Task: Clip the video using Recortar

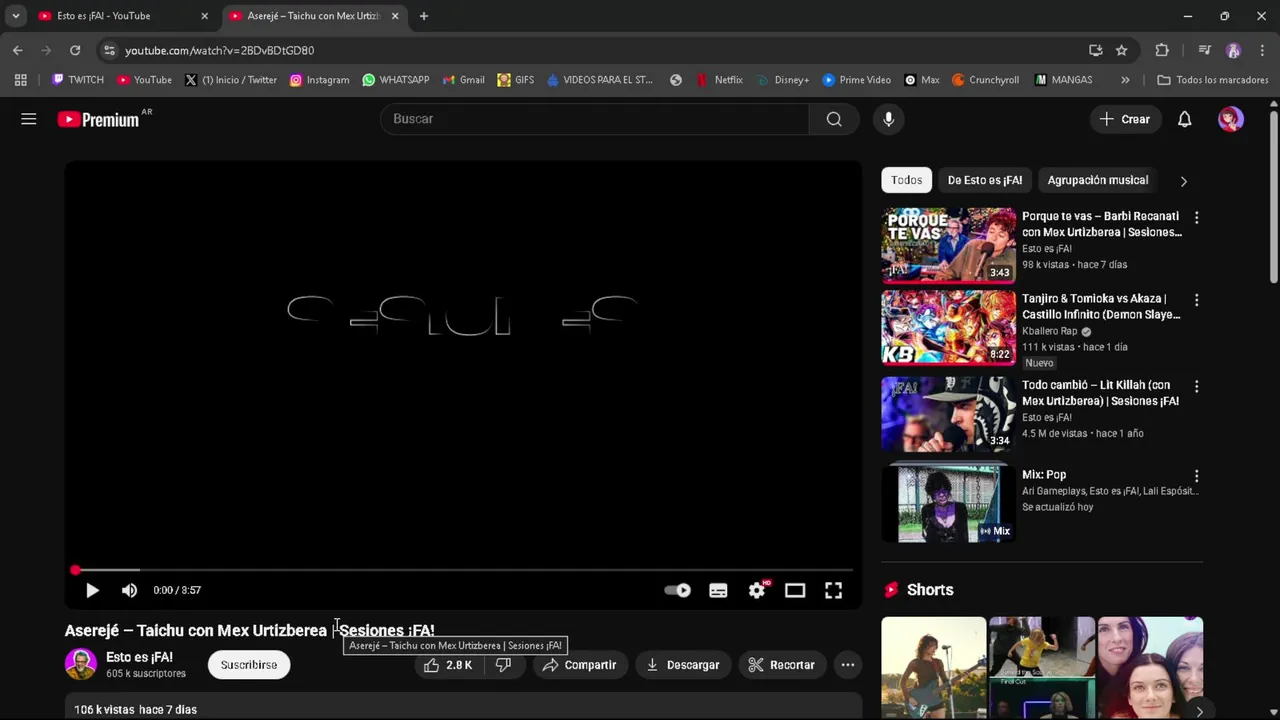Action: pos(782,665)
